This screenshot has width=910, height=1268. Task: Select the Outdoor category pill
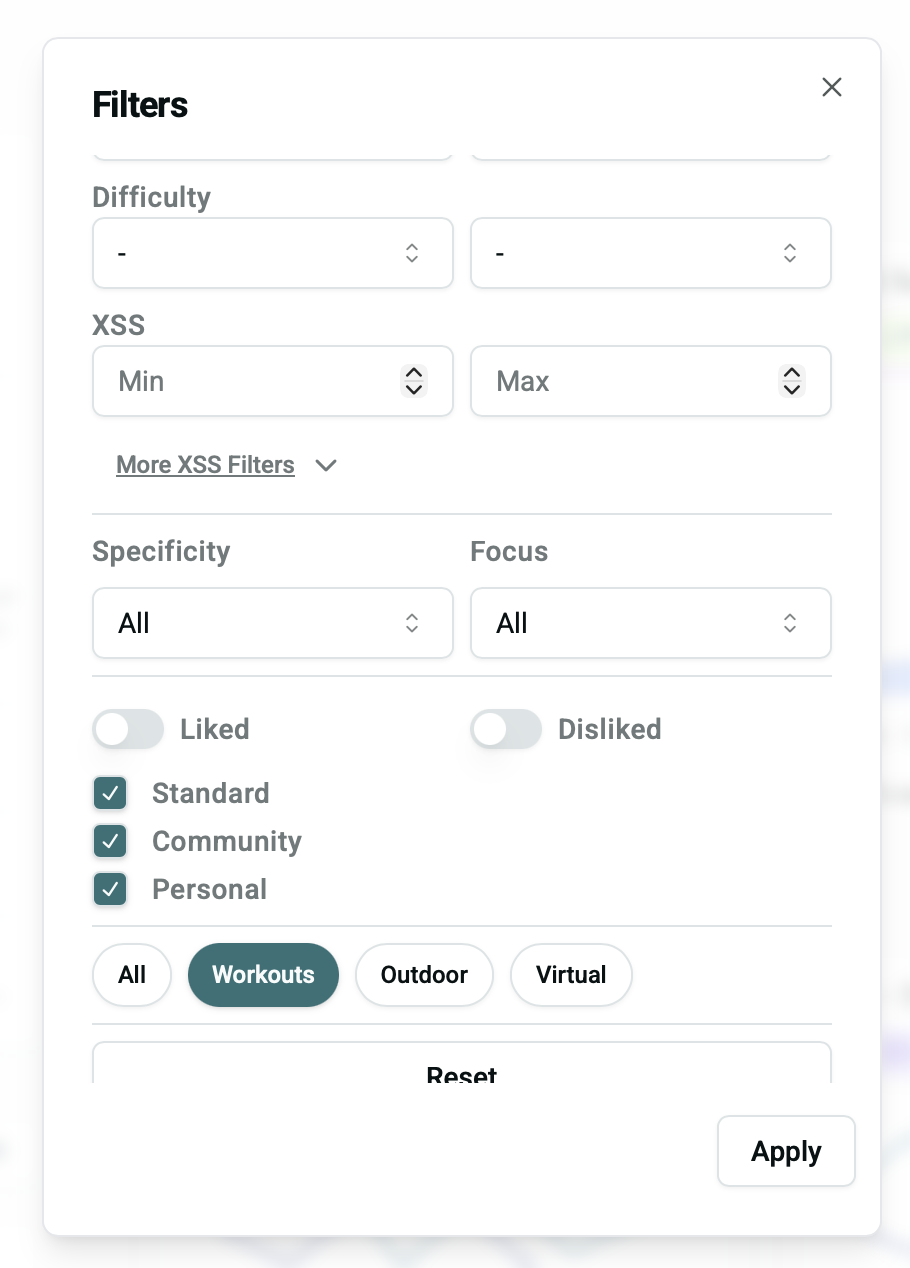pyautogui.click(x=424, y=975)
